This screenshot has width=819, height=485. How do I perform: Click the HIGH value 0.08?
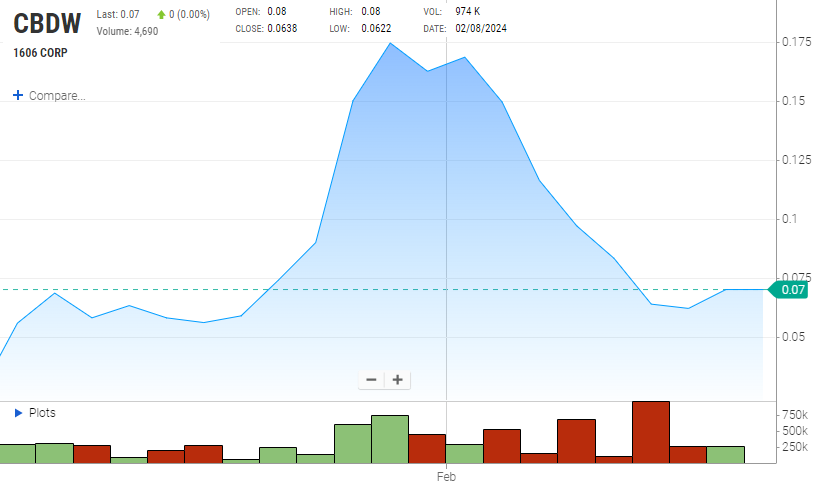tap(371, 11)
